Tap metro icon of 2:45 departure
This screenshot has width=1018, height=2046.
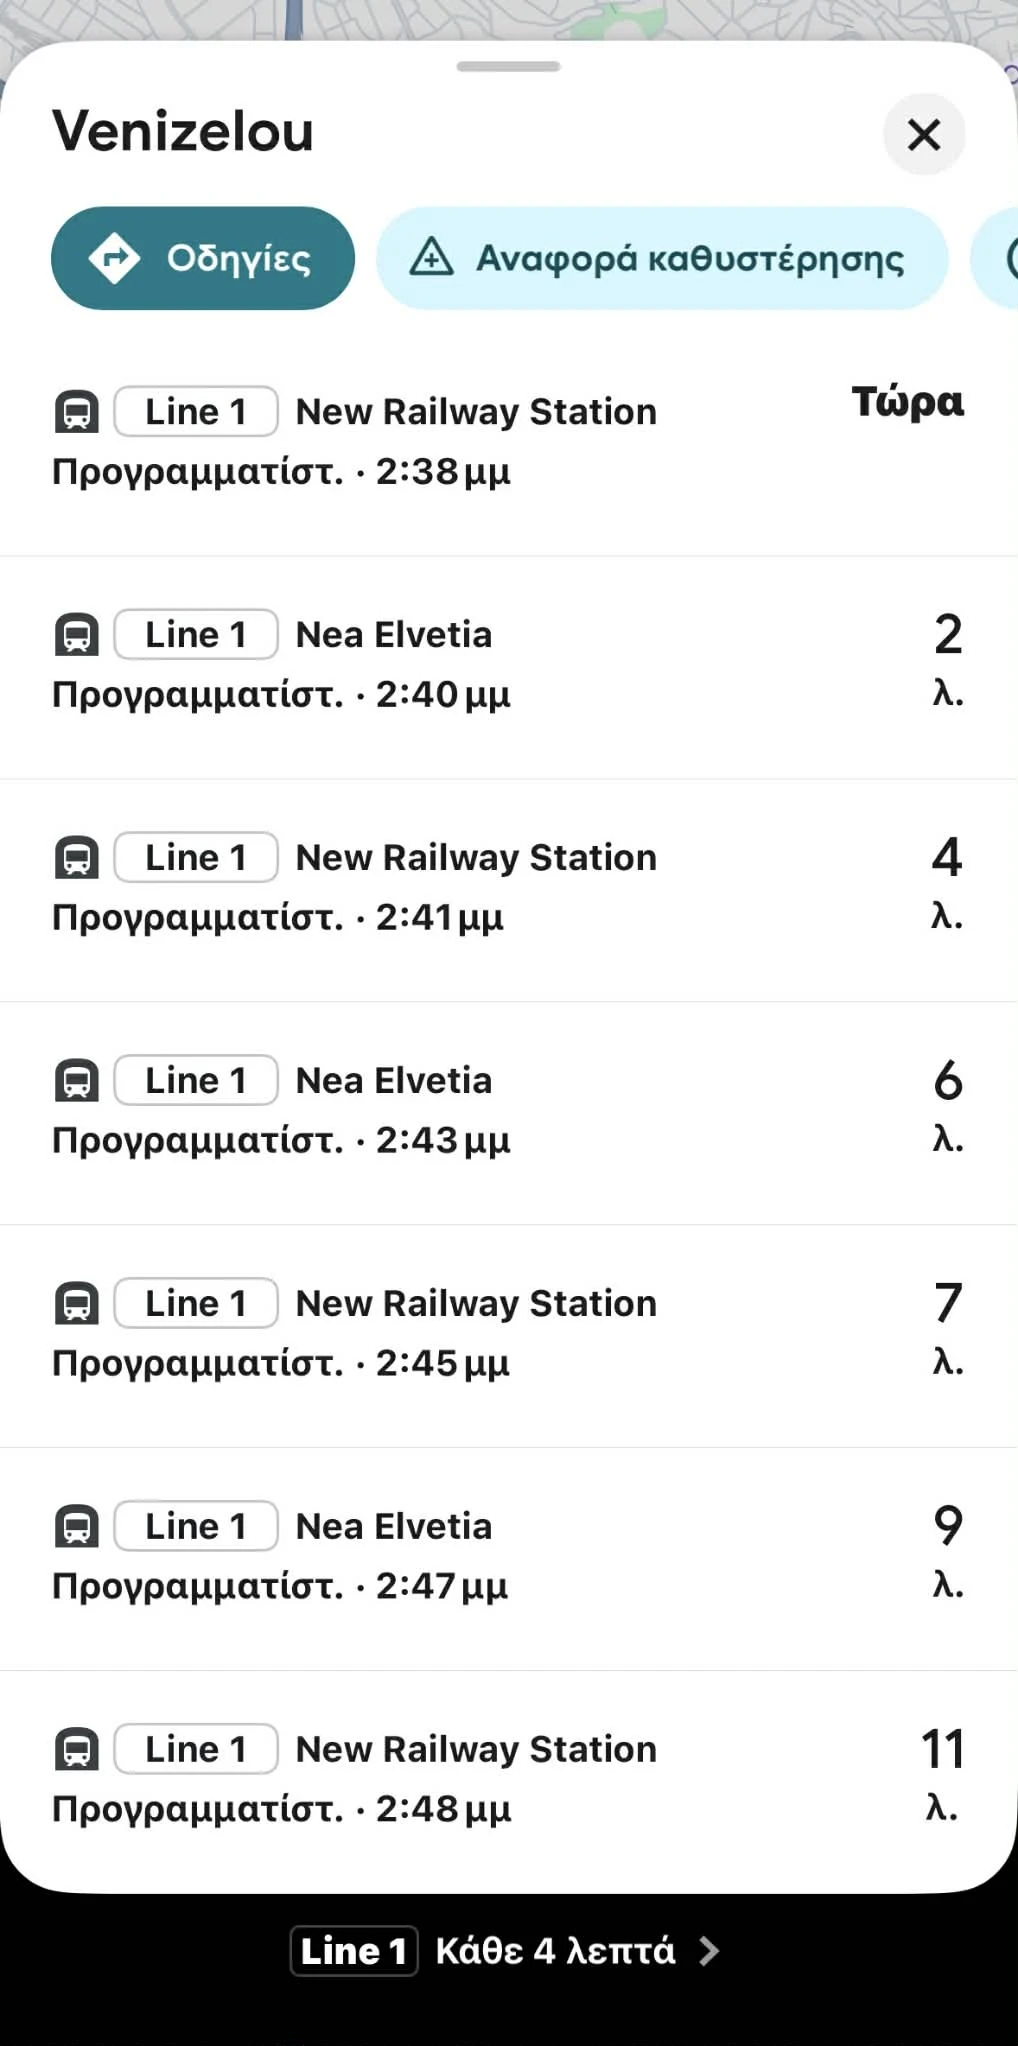[x=77, y=1304]
